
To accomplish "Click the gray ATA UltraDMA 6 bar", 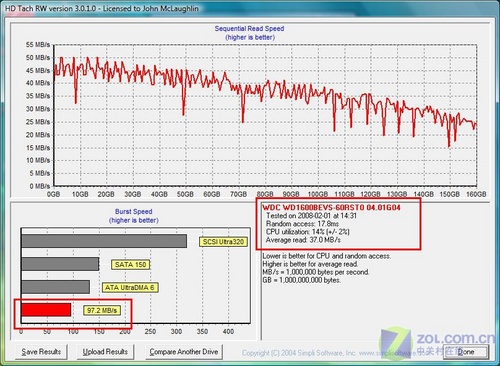I will 56,287.
